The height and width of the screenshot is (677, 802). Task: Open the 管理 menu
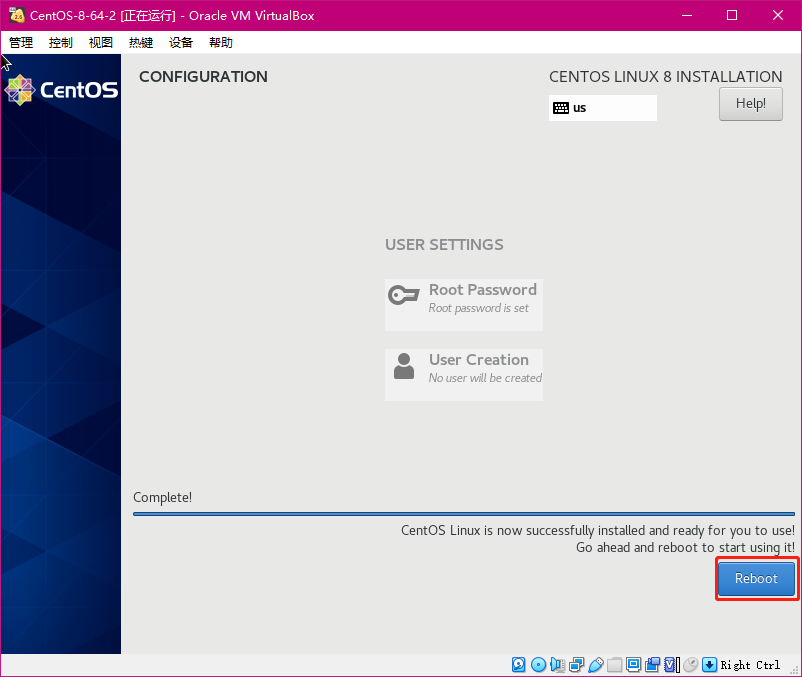21,42
